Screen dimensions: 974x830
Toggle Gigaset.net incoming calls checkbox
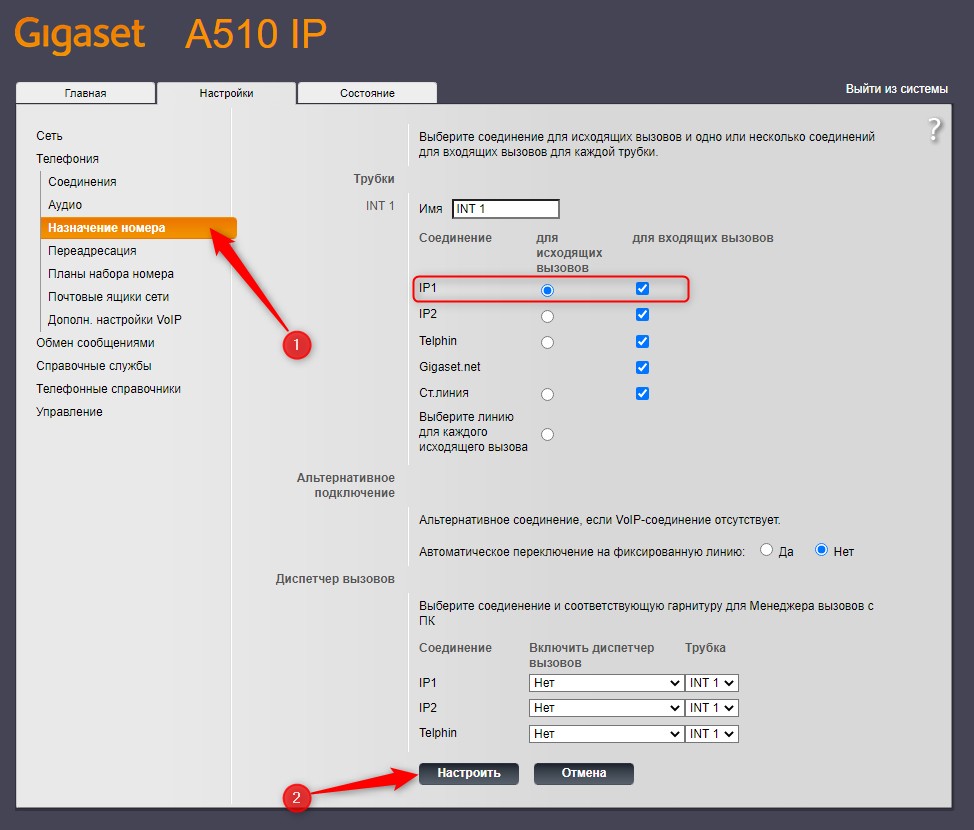pyautogui.click(x=642, y=367)
